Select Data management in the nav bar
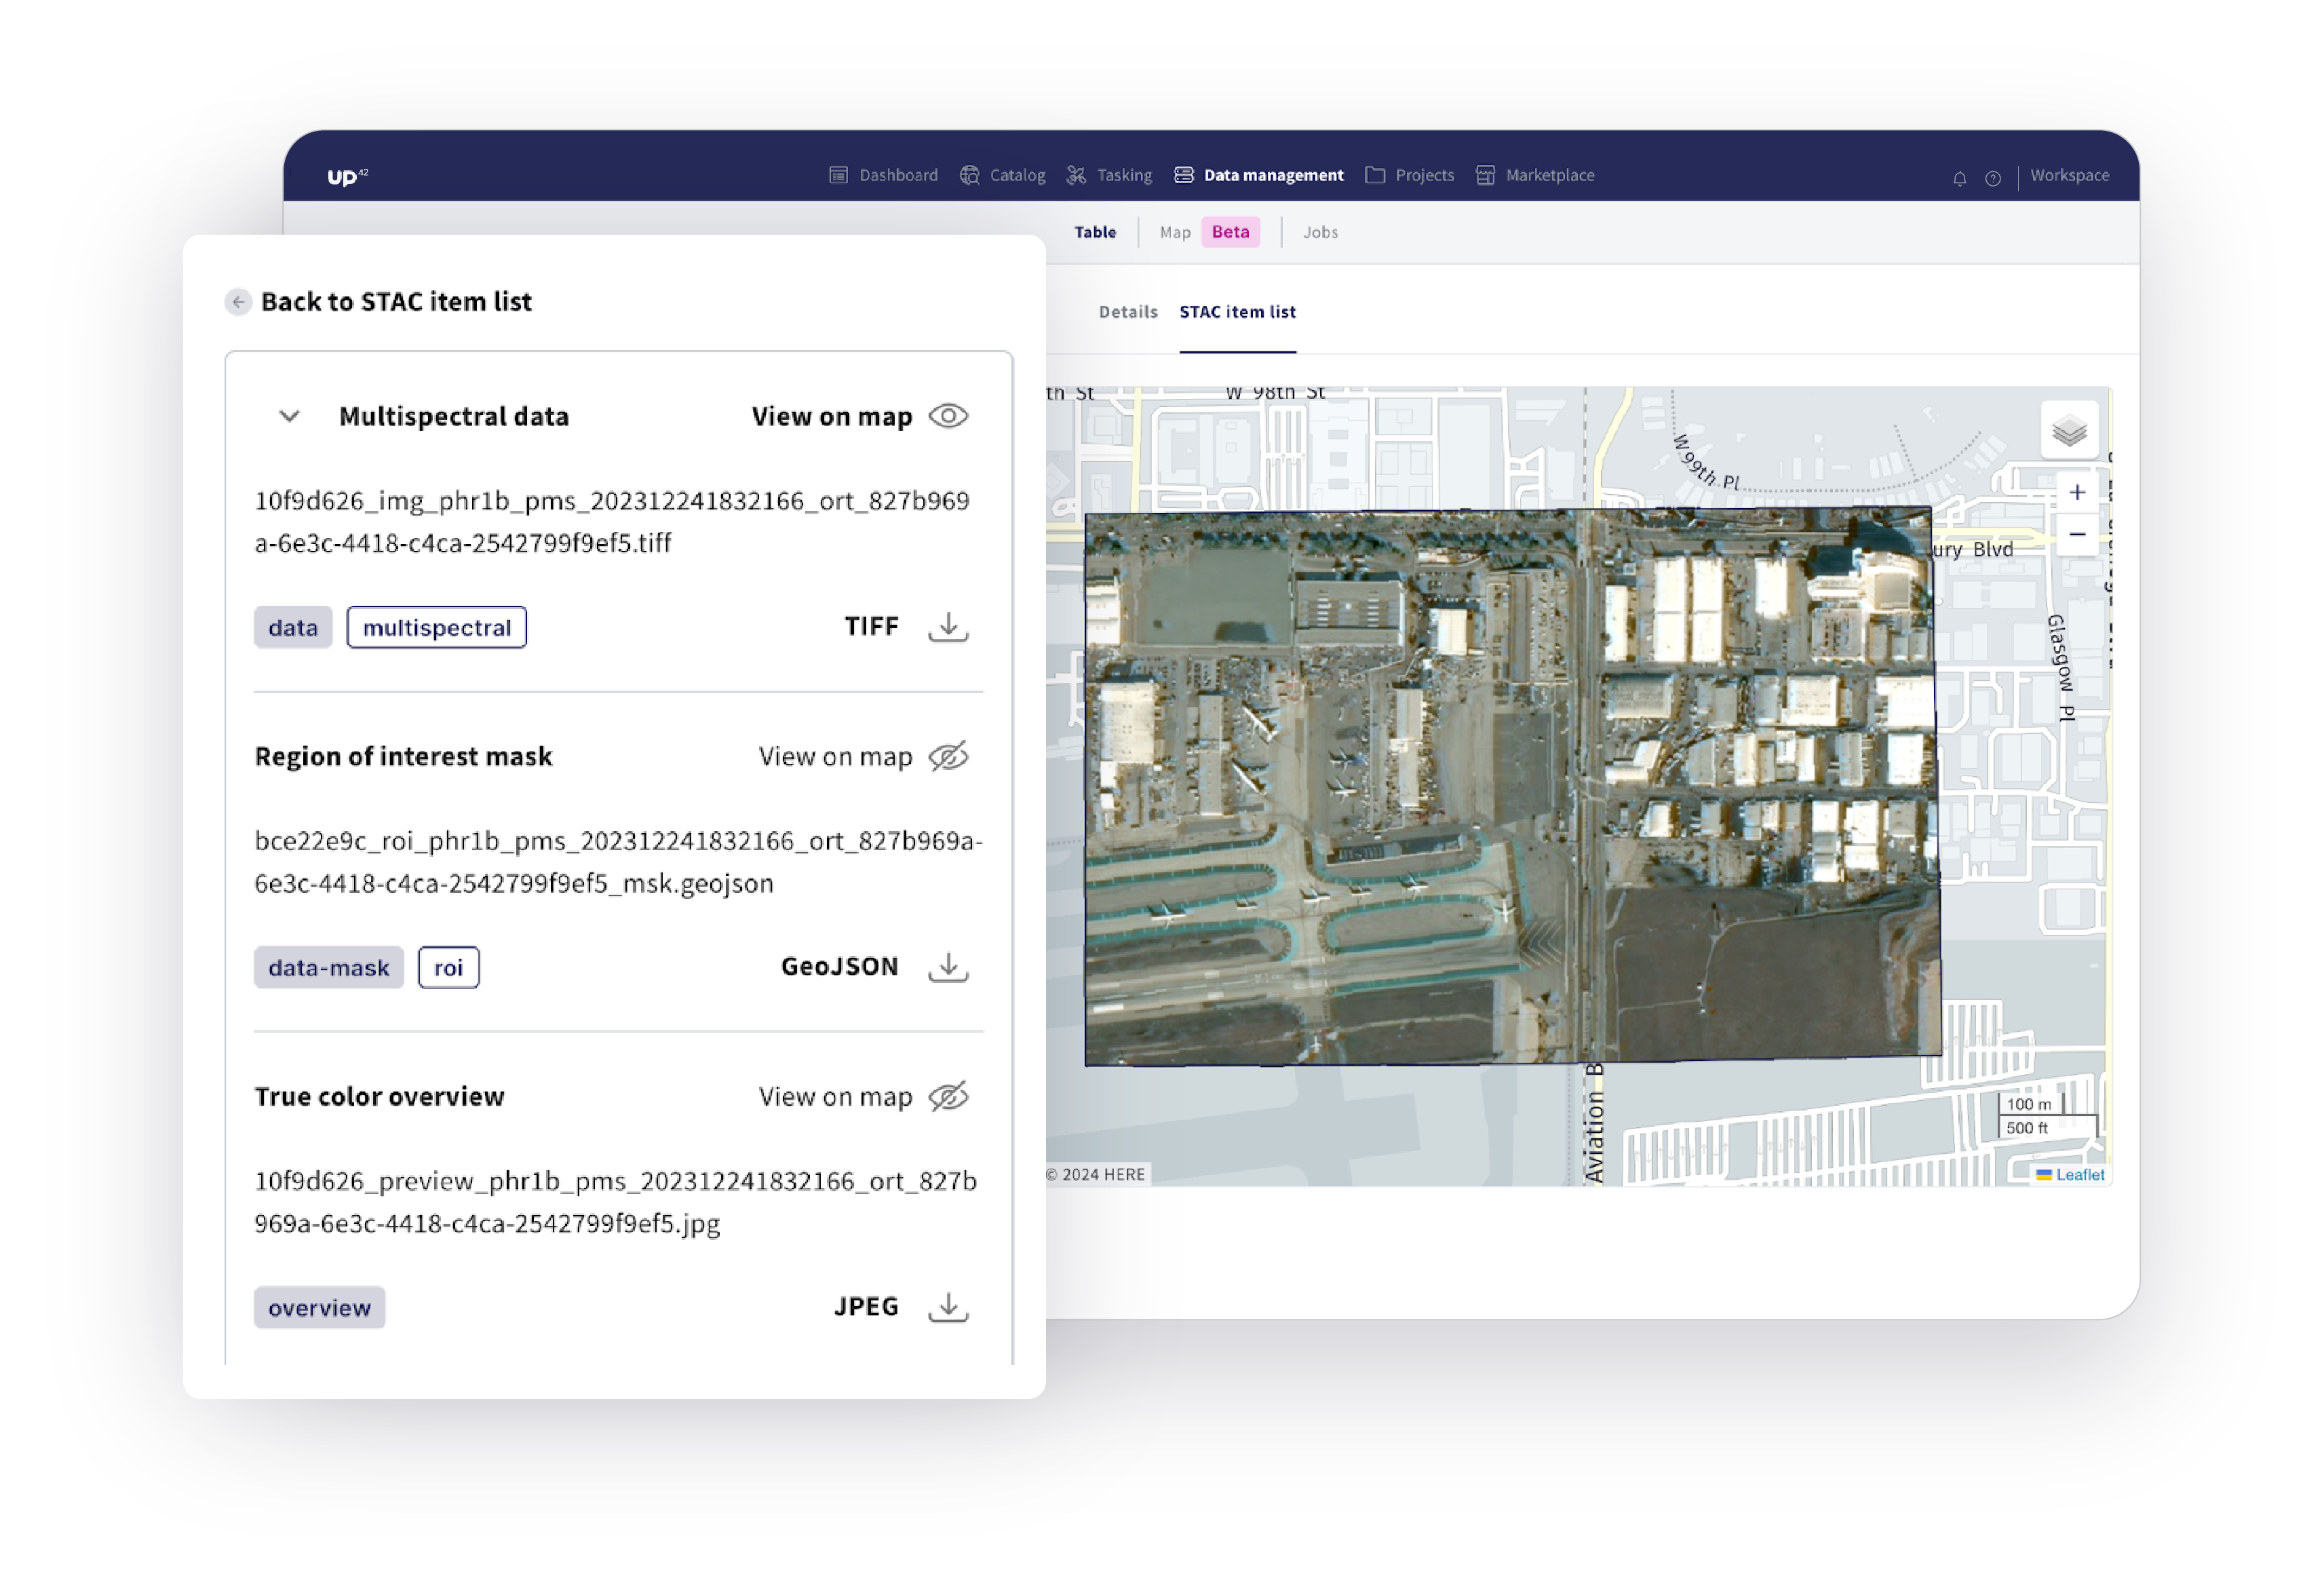The height and width of the screenshot is (1582, 2324). [x=1258, y=175]
